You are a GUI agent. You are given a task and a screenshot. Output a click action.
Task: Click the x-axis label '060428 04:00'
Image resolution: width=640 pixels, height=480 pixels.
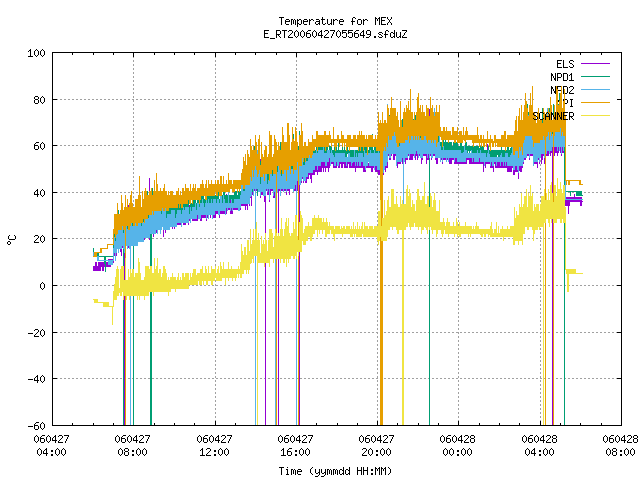coord(540,446)
